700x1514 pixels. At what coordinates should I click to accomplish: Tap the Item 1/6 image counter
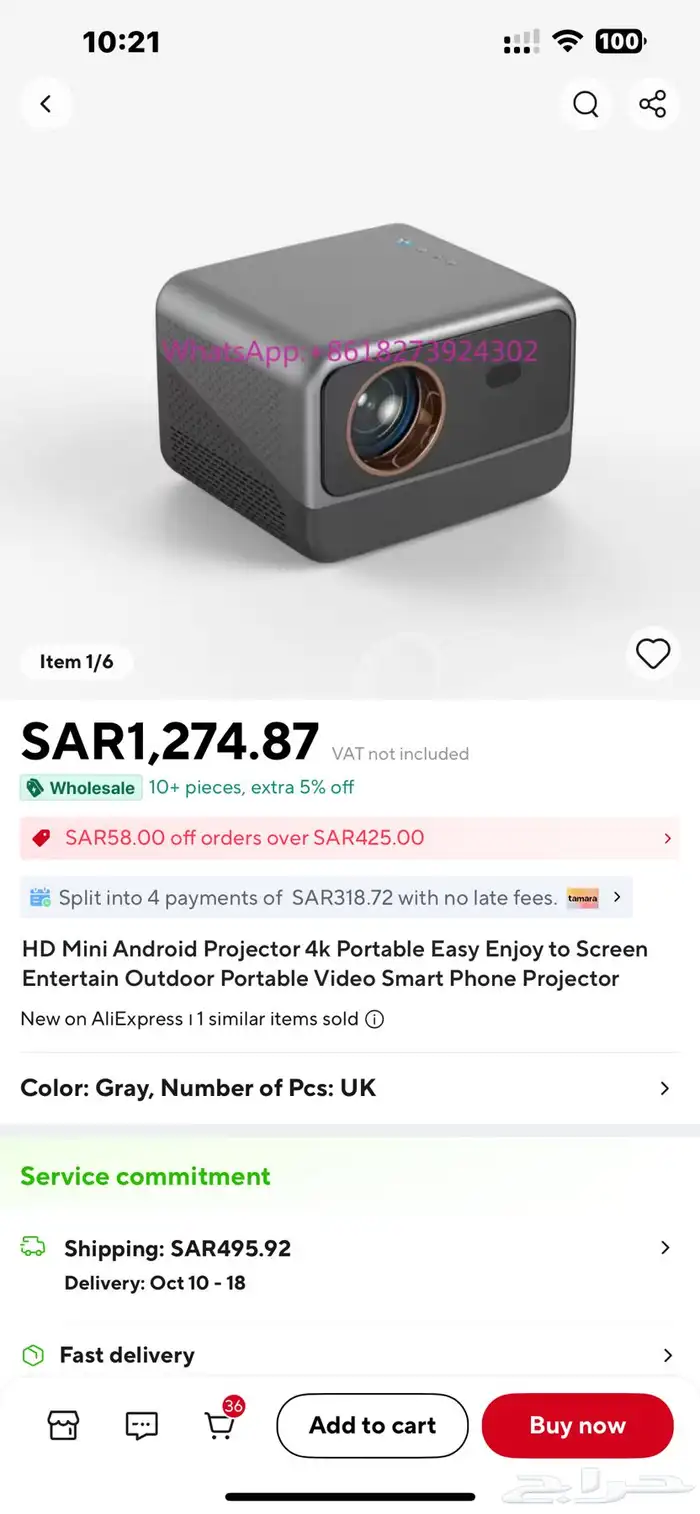point(77,662)
